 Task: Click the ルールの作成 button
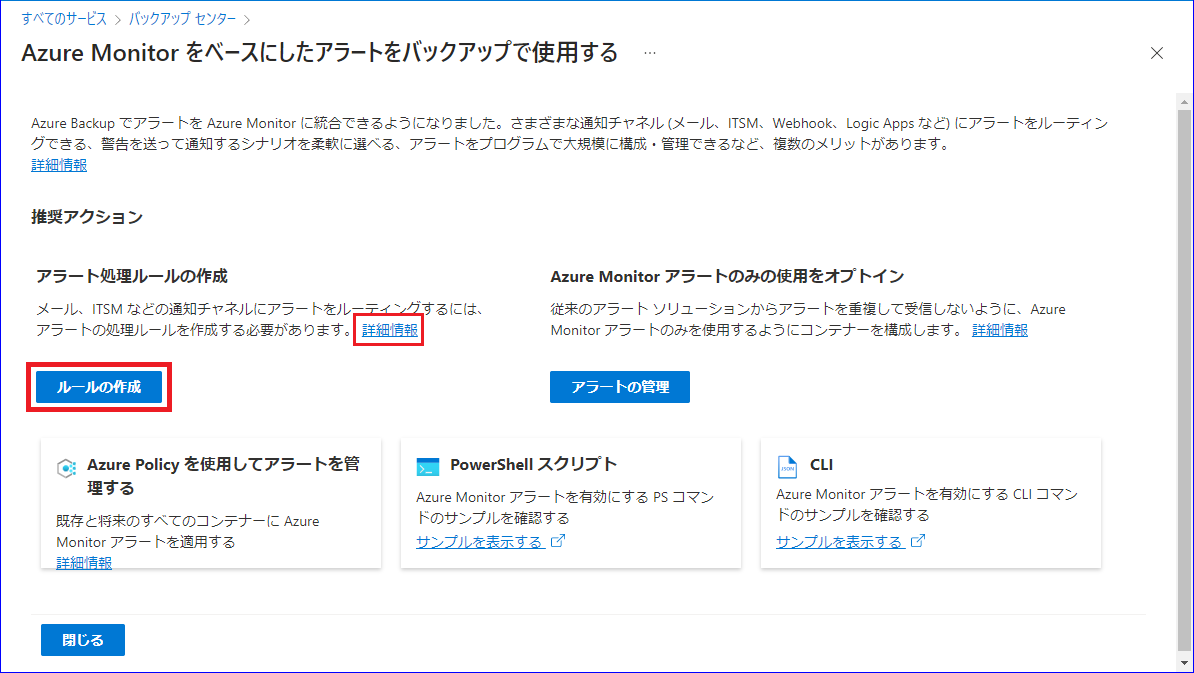point(99,387)
